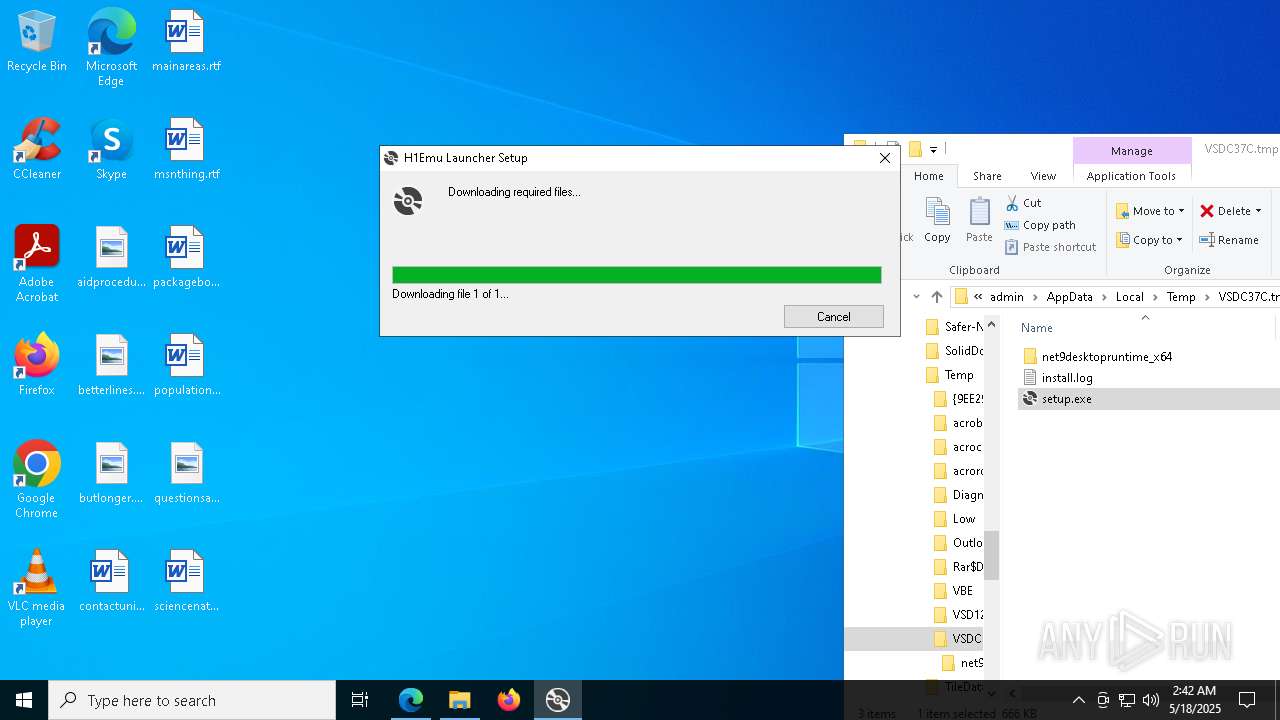Screen dimensions: 1280x720
Task: Open the Recycle Bin desktop icon
Action: tap(37, 42)
